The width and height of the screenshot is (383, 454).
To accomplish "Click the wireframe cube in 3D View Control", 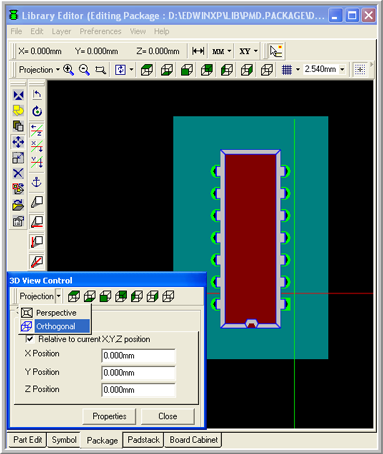I will point(168,296).
